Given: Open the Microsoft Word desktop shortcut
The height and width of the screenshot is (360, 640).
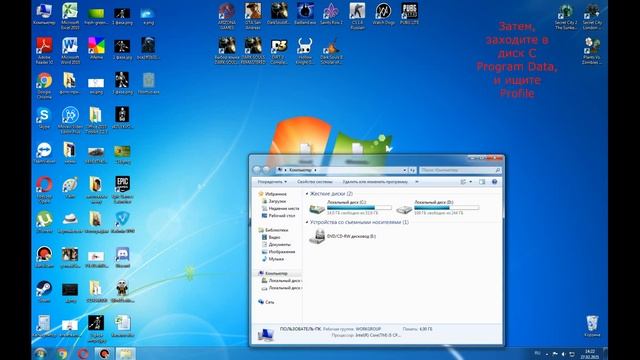Looking at the screenshot, I should pyautogui.click(x=70, y=50).
